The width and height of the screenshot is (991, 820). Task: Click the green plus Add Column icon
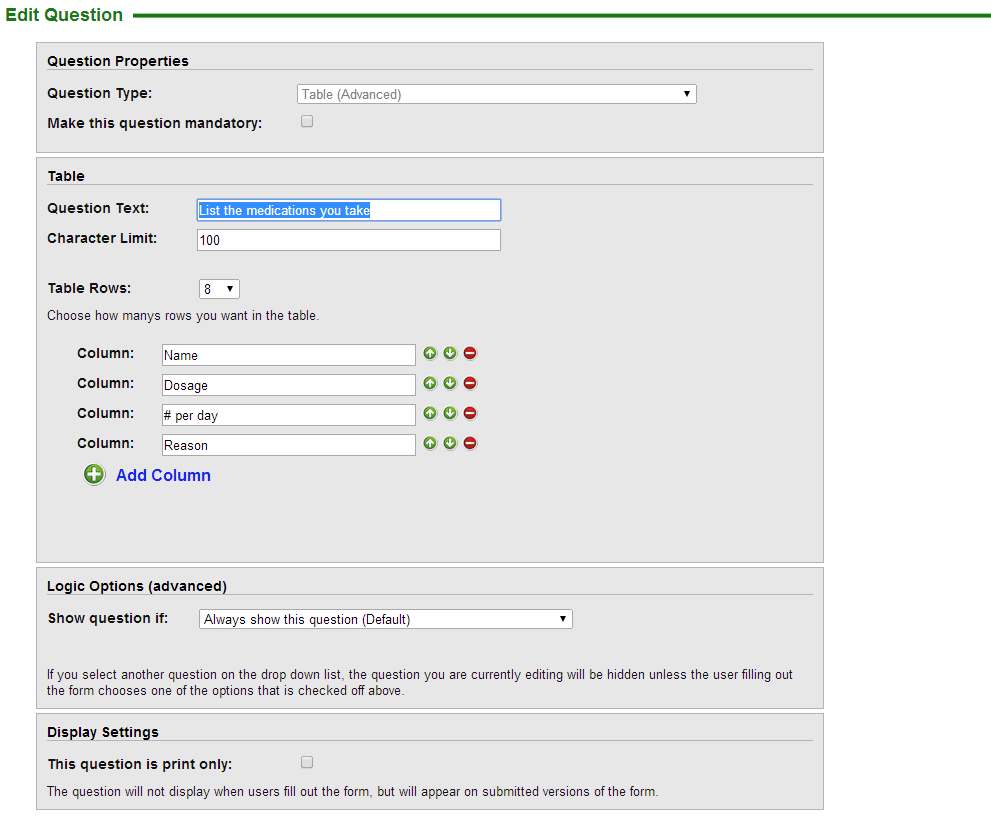coord(94,474)
